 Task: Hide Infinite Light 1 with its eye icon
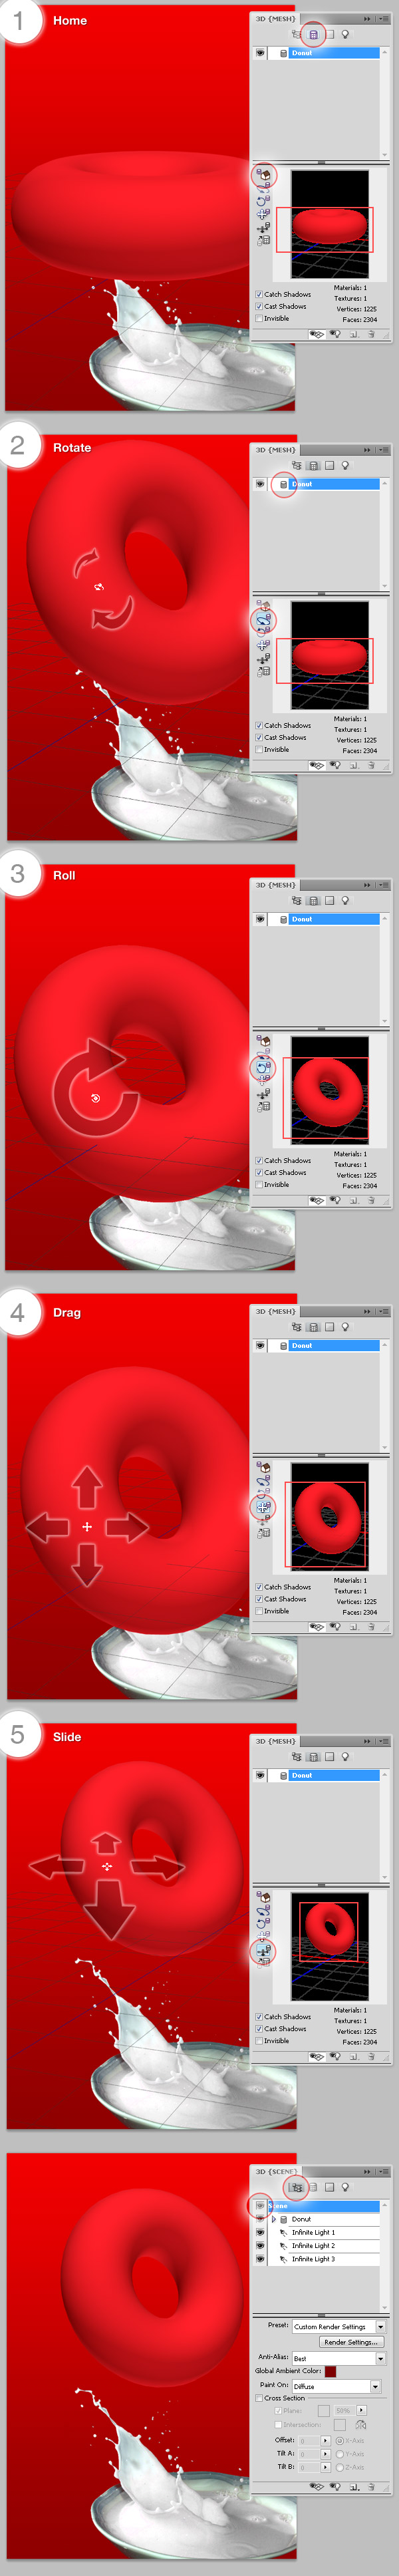(260, 2232)
